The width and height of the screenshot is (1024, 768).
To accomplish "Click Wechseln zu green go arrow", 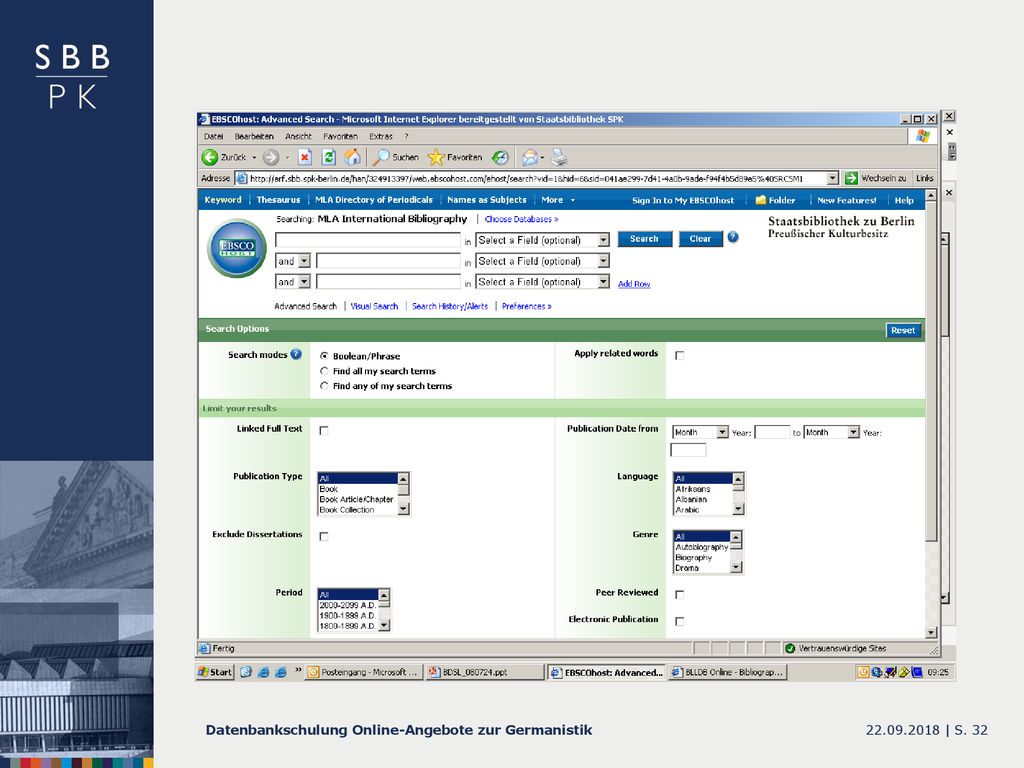I will click(851, 178).
